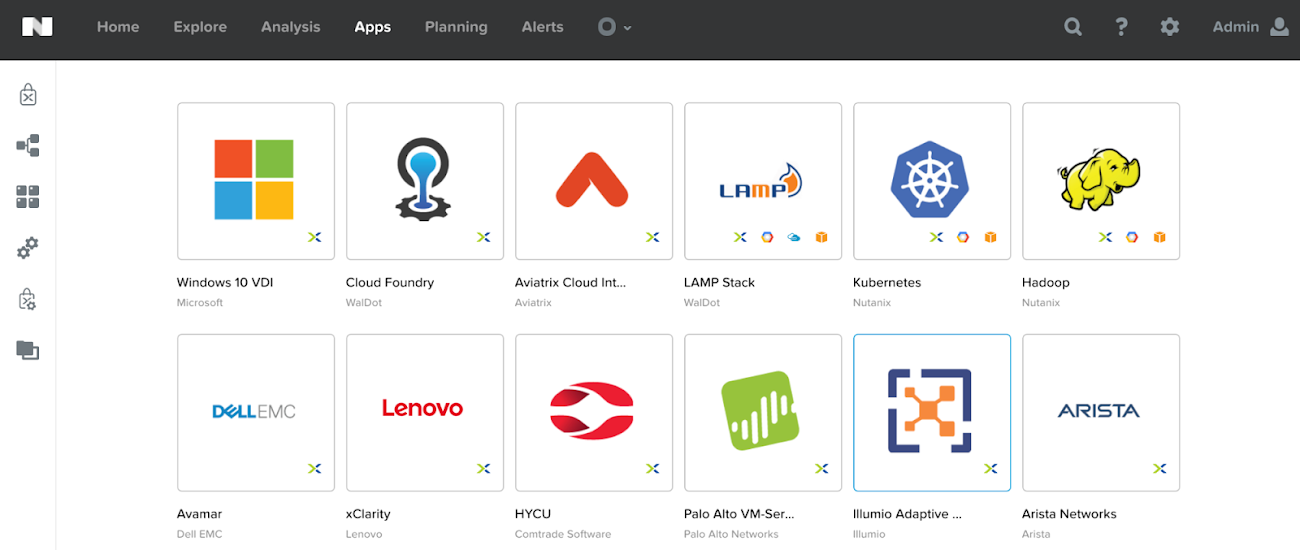Screen dimensions: 1300x550
Task: Click the Palo Alto Networks publisher text
Action: pyautogui.click(x=730, y=534)
